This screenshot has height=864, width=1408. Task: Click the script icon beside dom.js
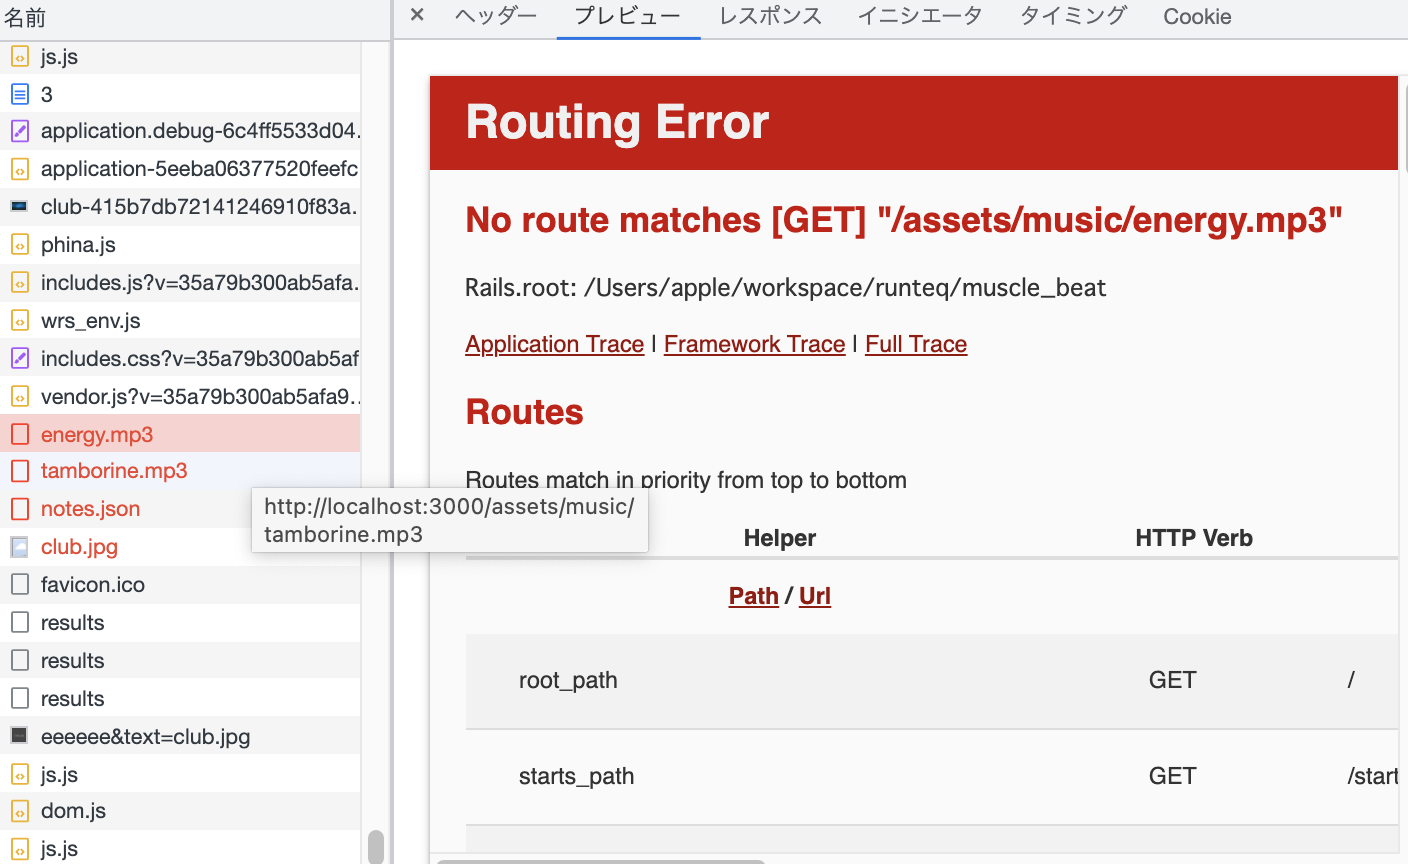pyautogui.click(x=20, y=811)
